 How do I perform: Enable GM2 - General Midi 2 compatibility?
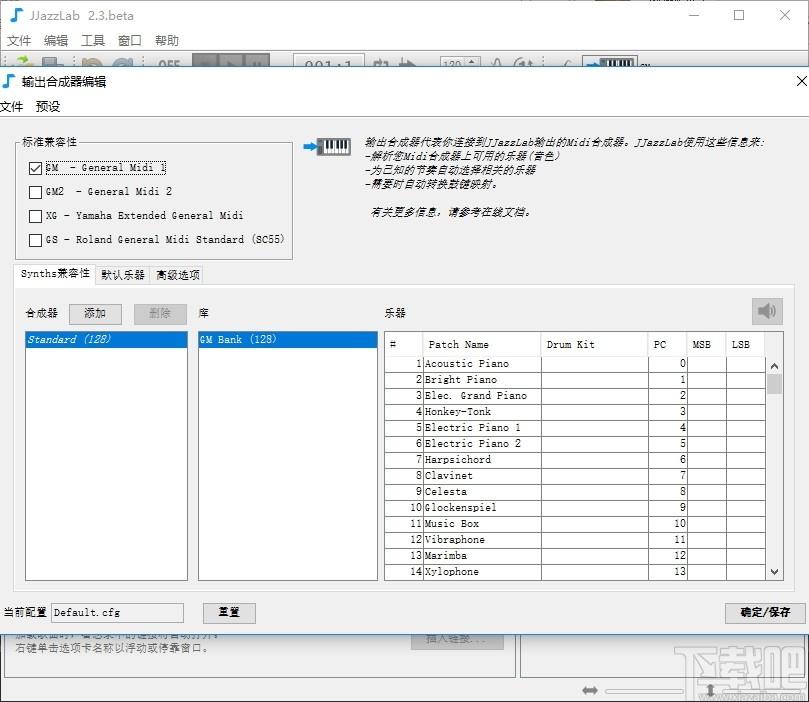pos(35,192)
